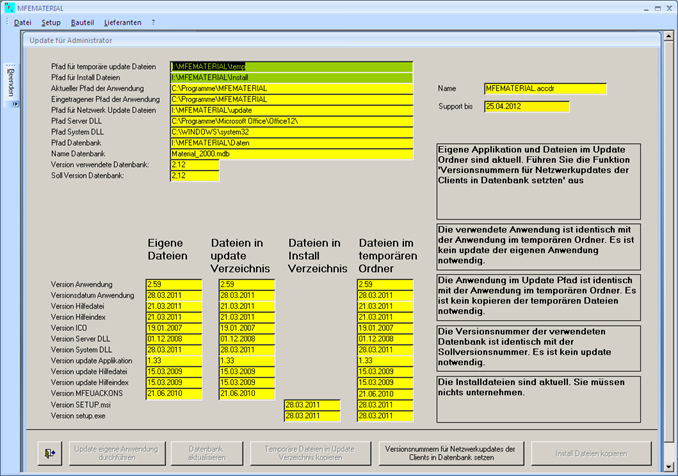Open the Lieferanten menu
This screenshot has height=476, width=678.
[x=122, y=22]
